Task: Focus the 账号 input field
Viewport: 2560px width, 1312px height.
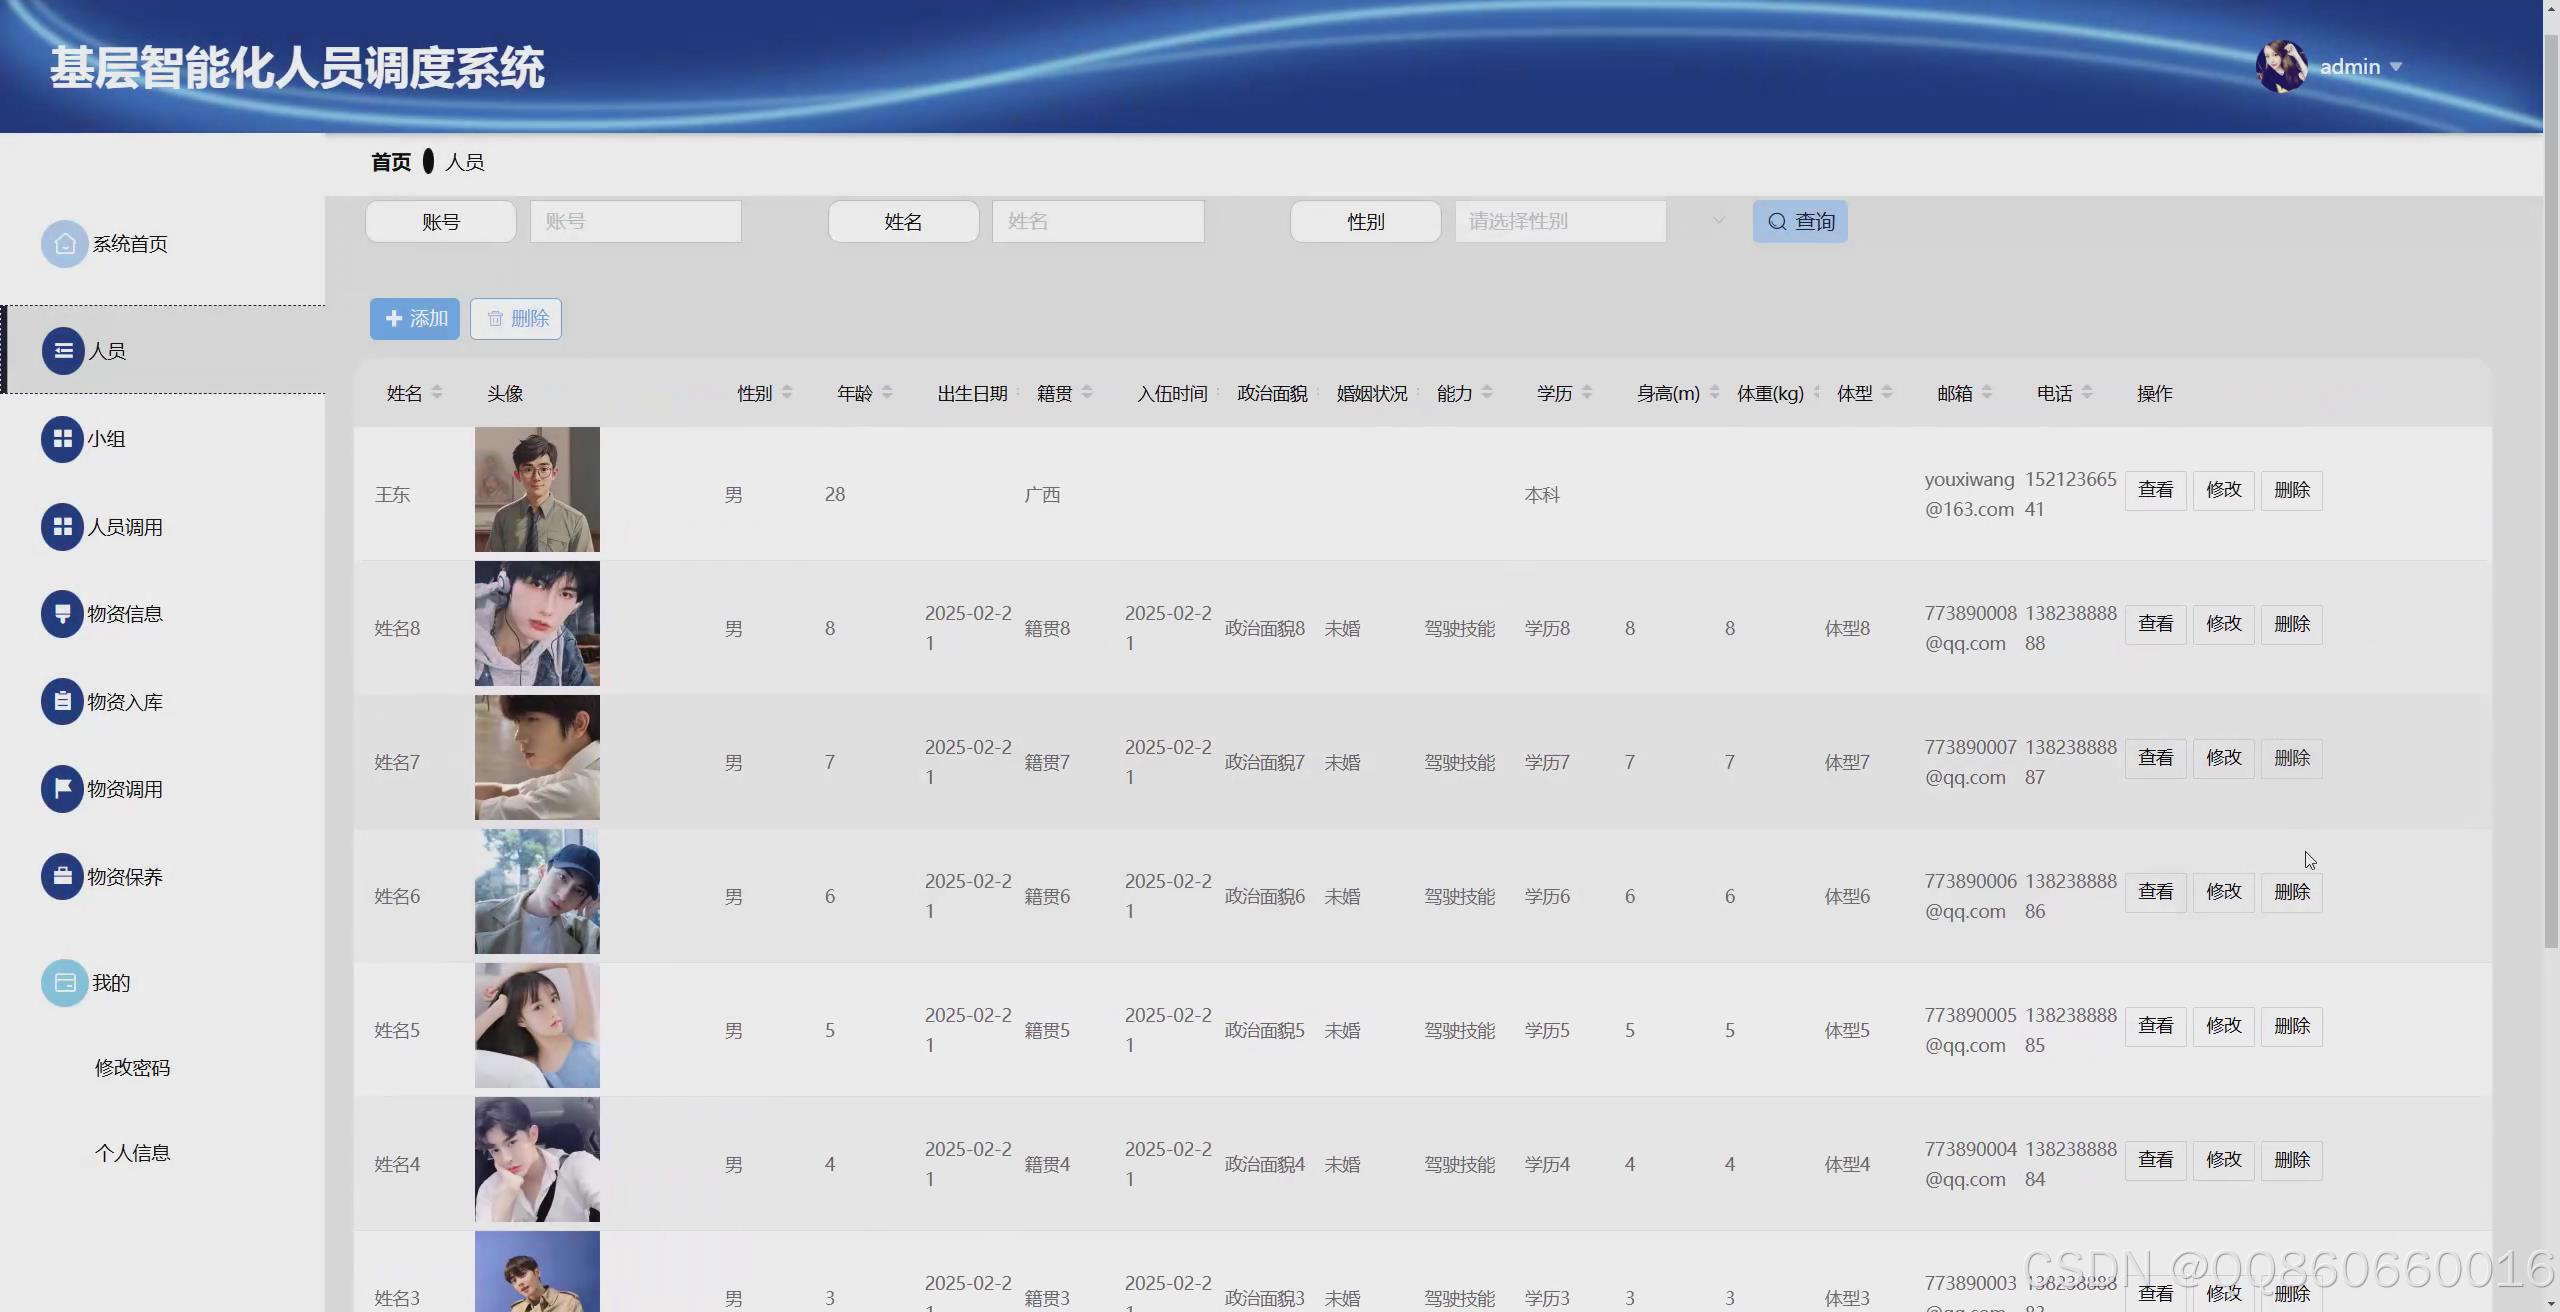Action: 636,221
